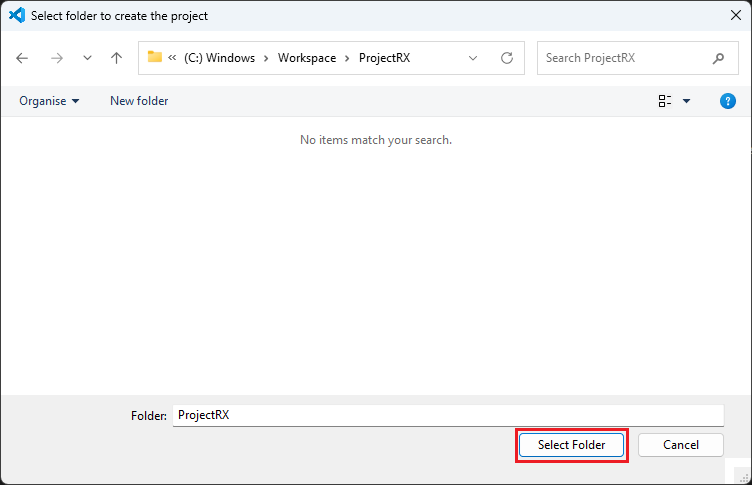Go back using the back arrow
The height and width of the screenshot is (485, 752).
[22, 58]
